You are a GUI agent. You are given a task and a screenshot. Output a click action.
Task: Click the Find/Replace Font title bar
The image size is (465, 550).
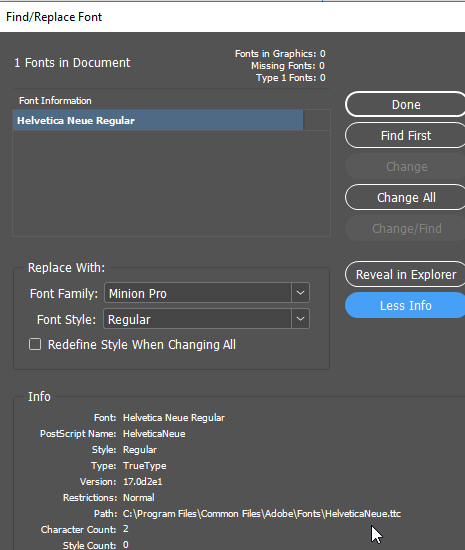tap(232, 17)
